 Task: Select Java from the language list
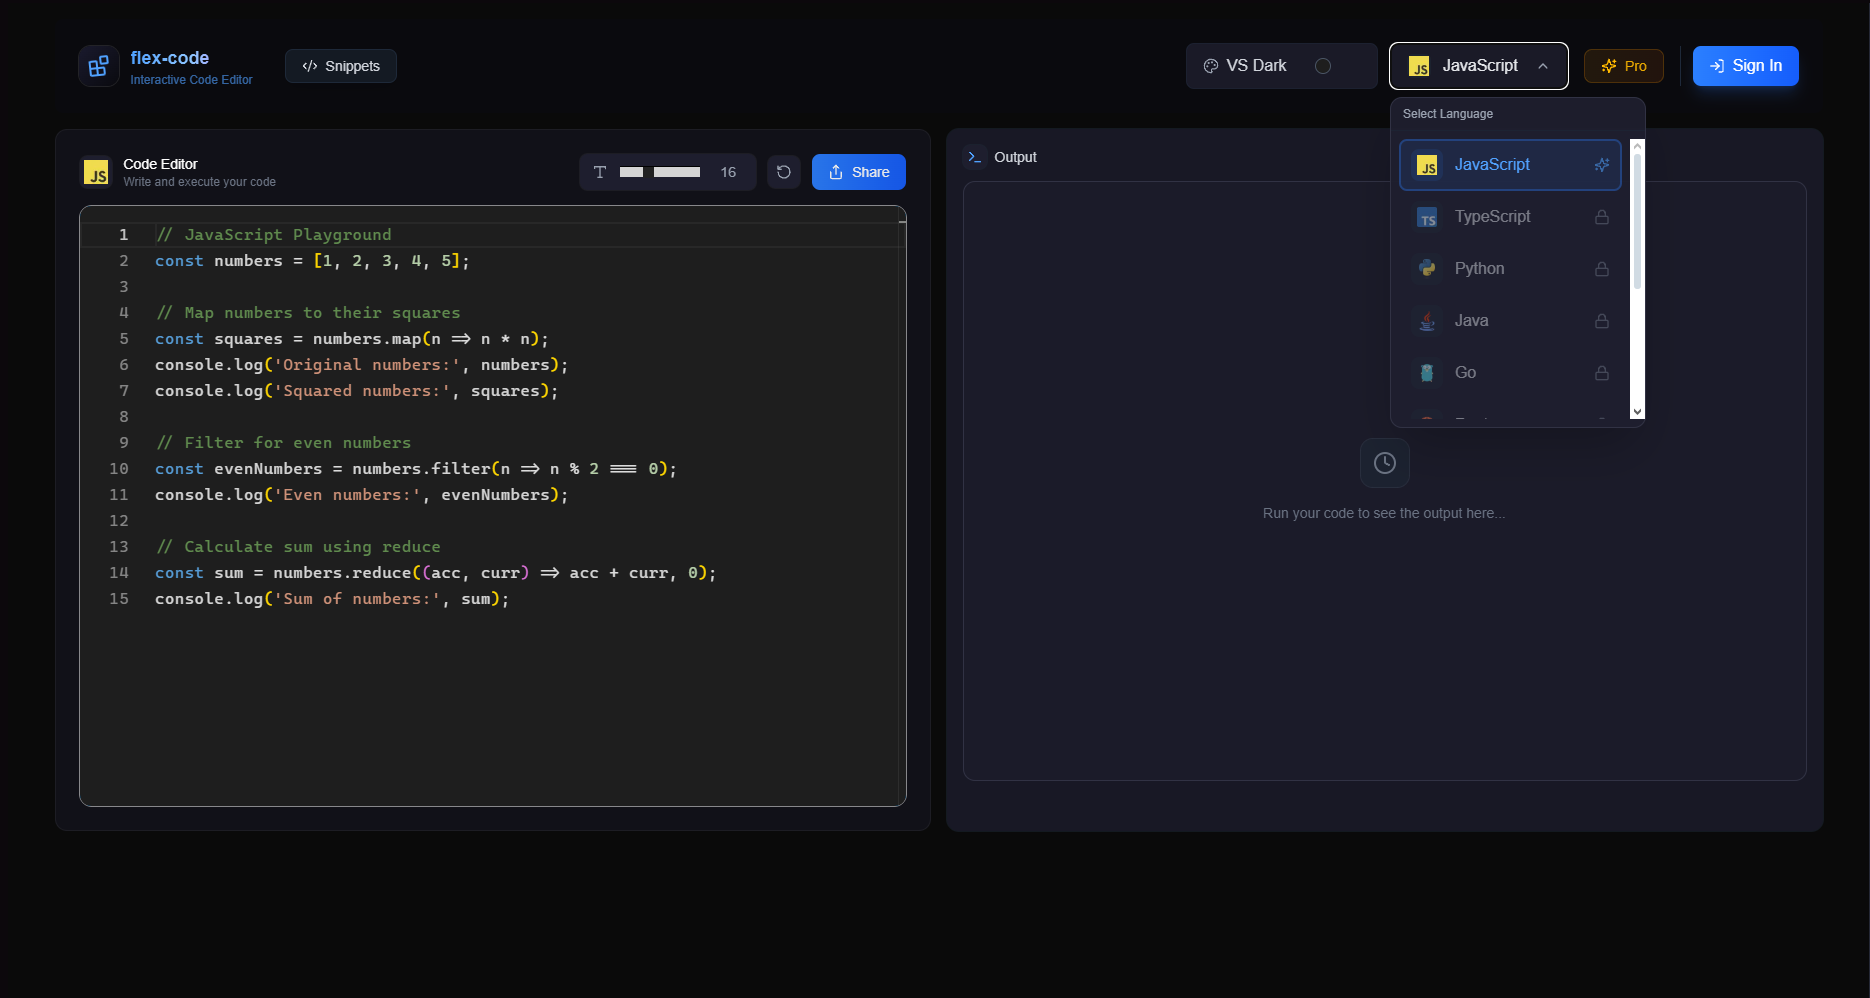coord(1510,321)
